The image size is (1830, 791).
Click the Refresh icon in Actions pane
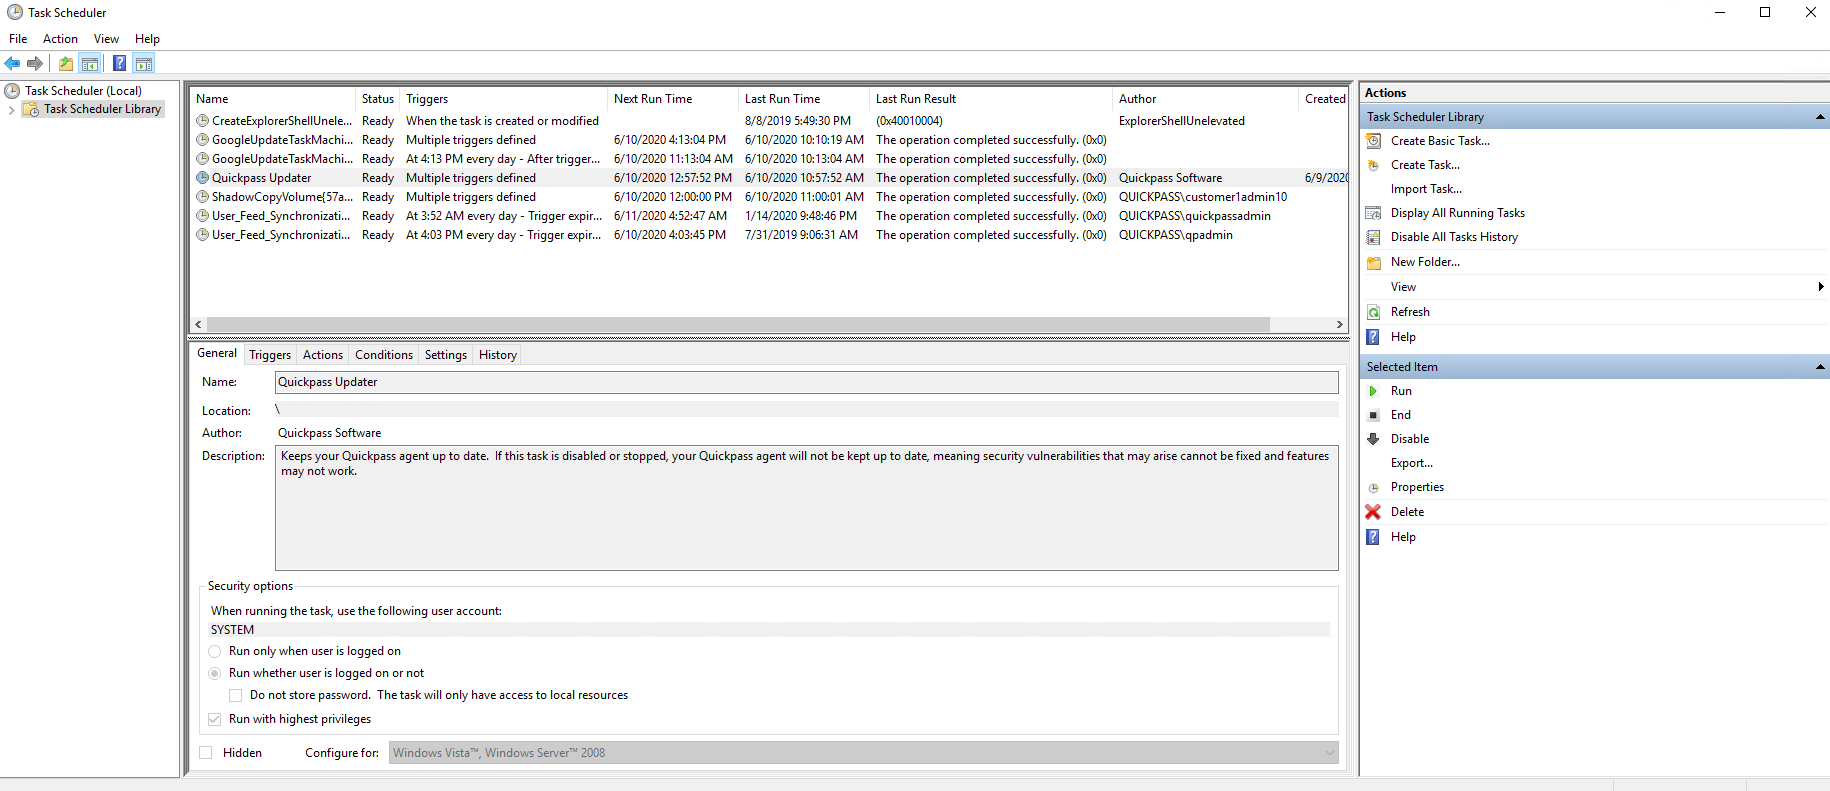point(1373,312)
